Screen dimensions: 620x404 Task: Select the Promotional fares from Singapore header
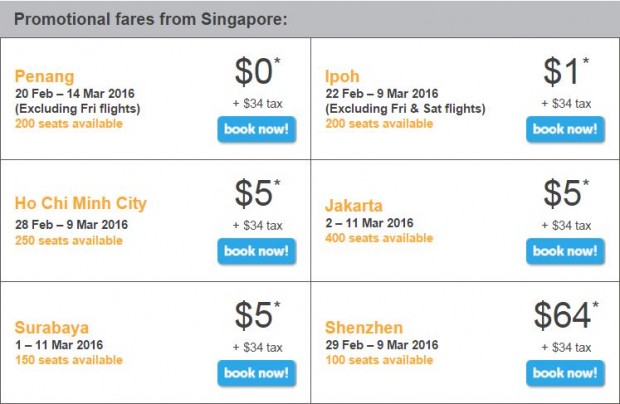pyautogui.click(x=151, y=19)
